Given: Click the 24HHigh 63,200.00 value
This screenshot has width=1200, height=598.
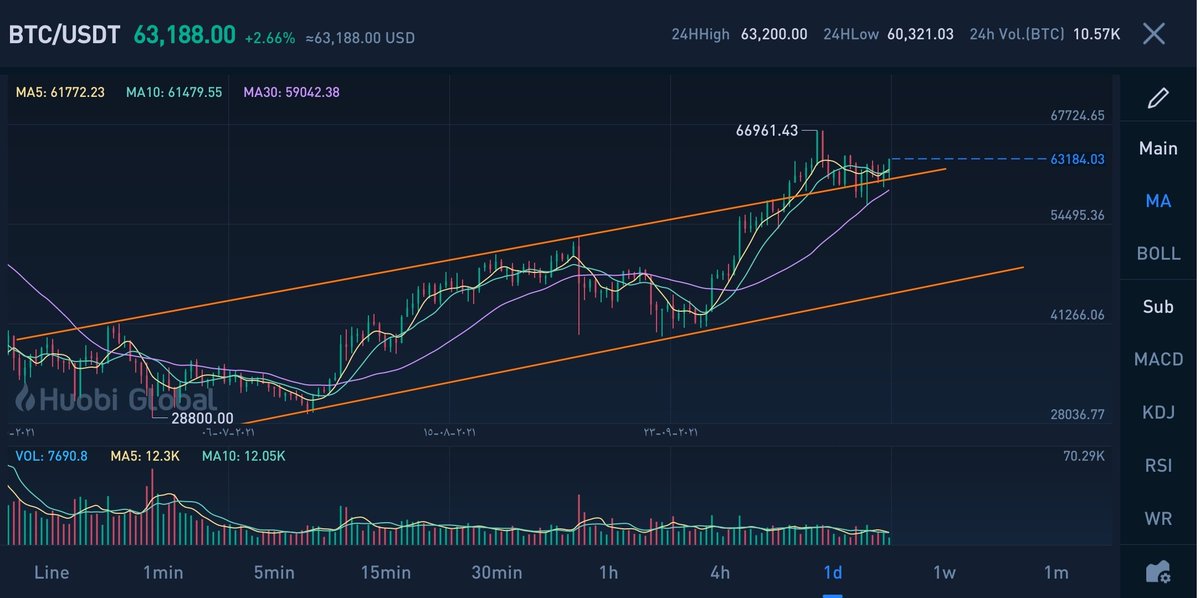Looking at the screenshot, I should pos(774,34).
